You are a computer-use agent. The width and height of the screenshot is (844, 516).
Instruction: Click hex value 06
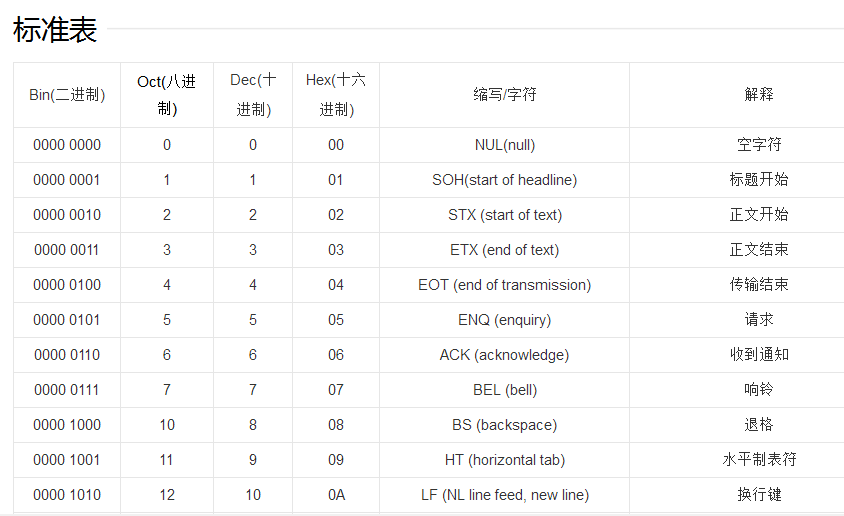336,355
